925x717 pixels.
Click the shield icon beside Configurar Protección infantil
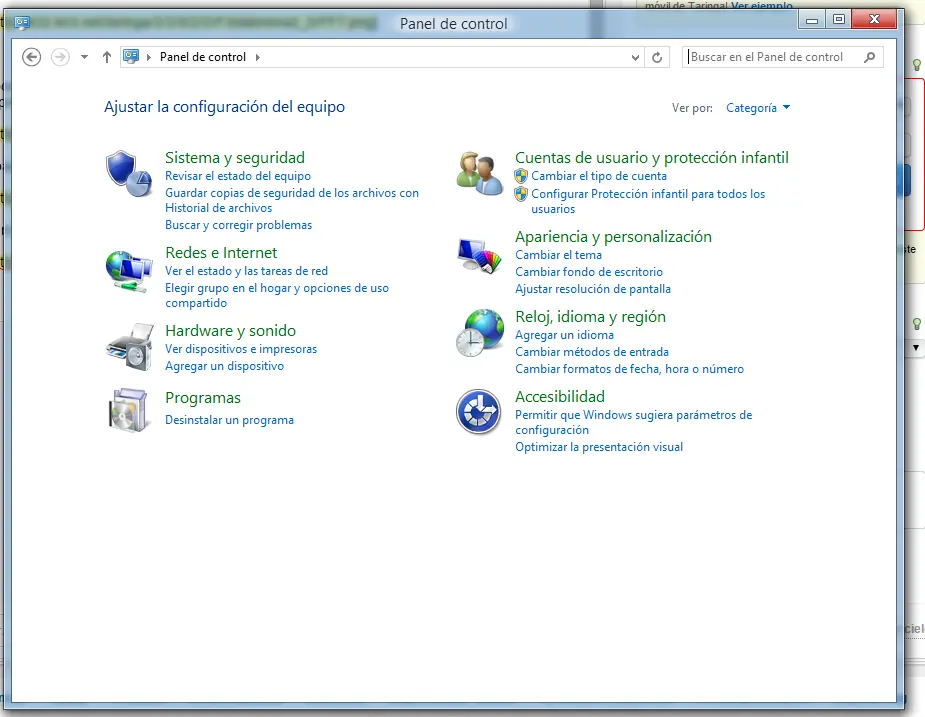coord(521,194)
